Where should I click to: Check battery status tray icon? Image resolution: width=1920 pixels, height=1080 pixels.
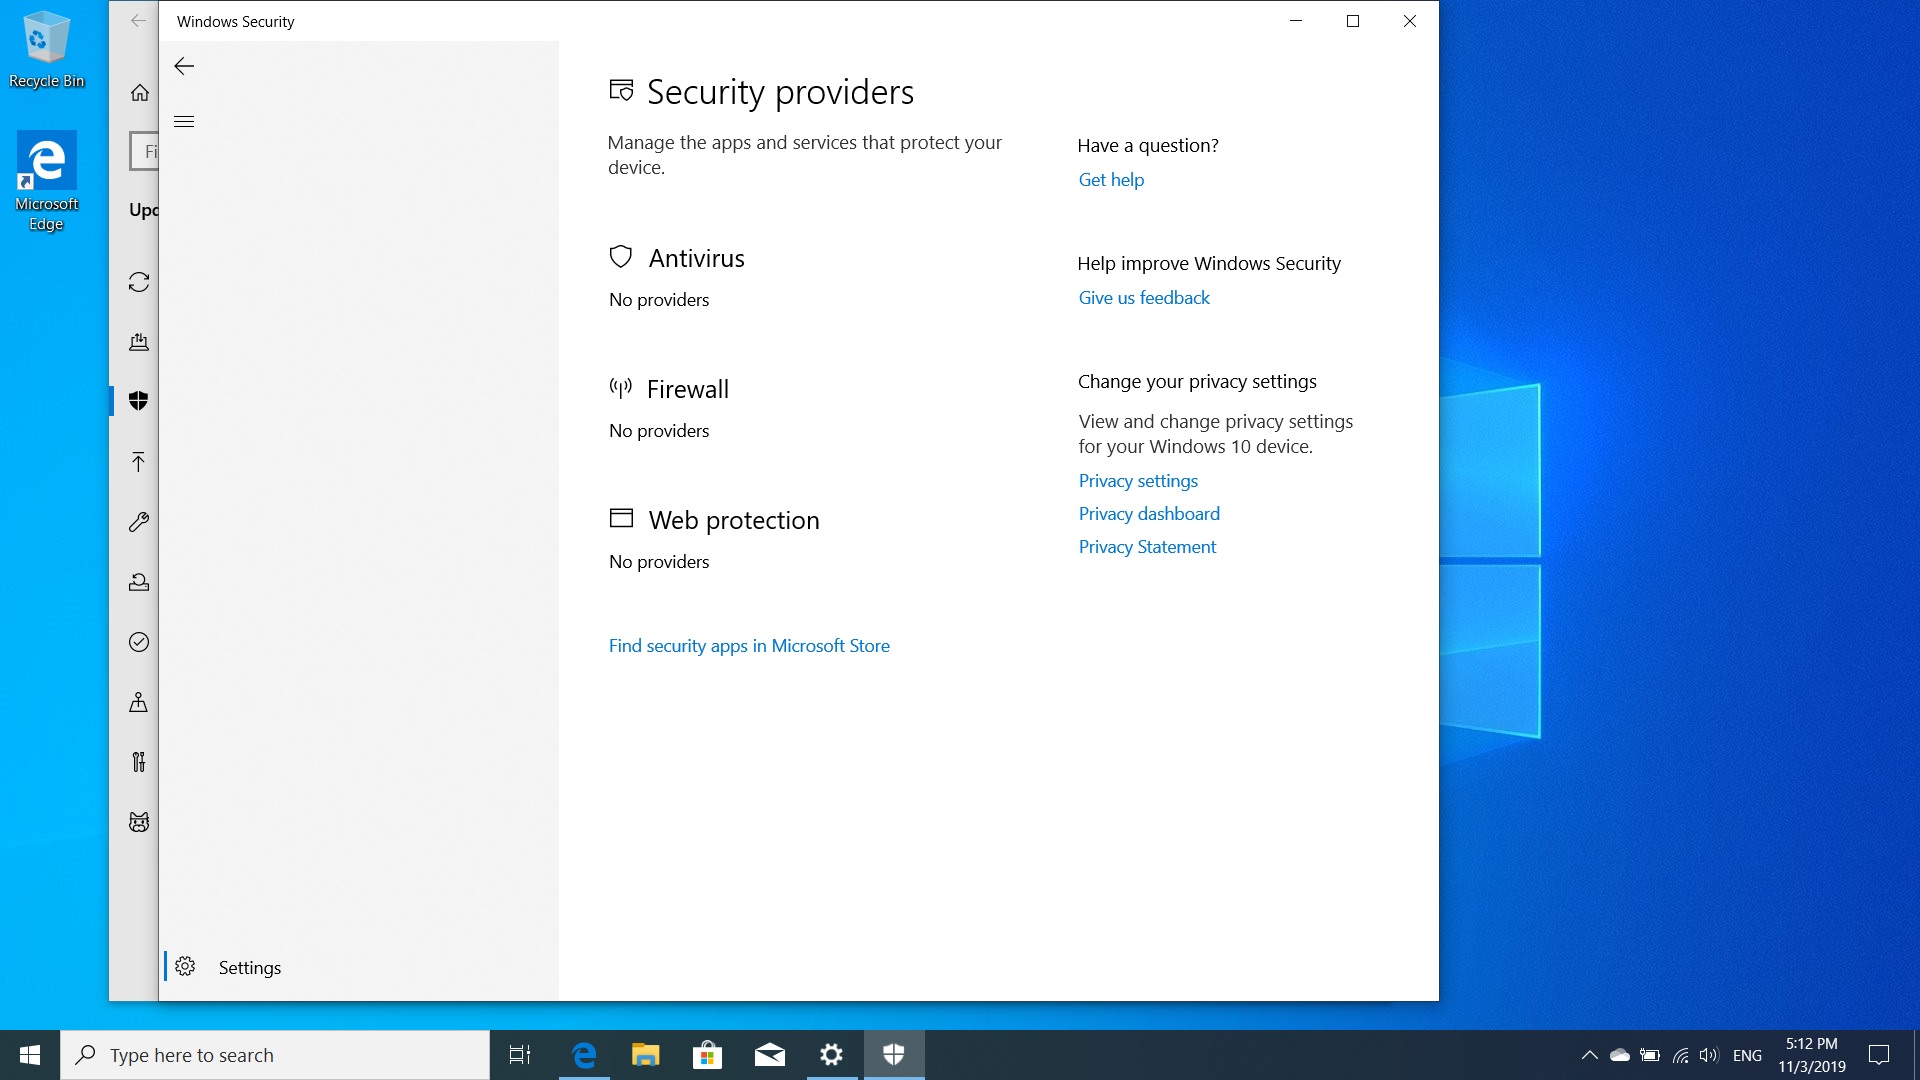1650,1055
